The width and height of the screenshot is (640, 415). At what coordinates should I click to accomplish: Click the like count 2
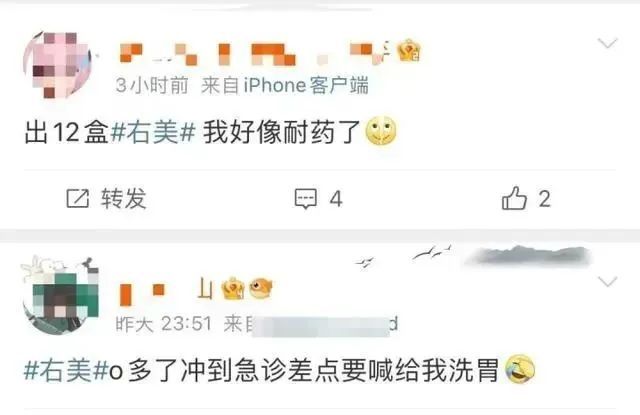(544, 199)
